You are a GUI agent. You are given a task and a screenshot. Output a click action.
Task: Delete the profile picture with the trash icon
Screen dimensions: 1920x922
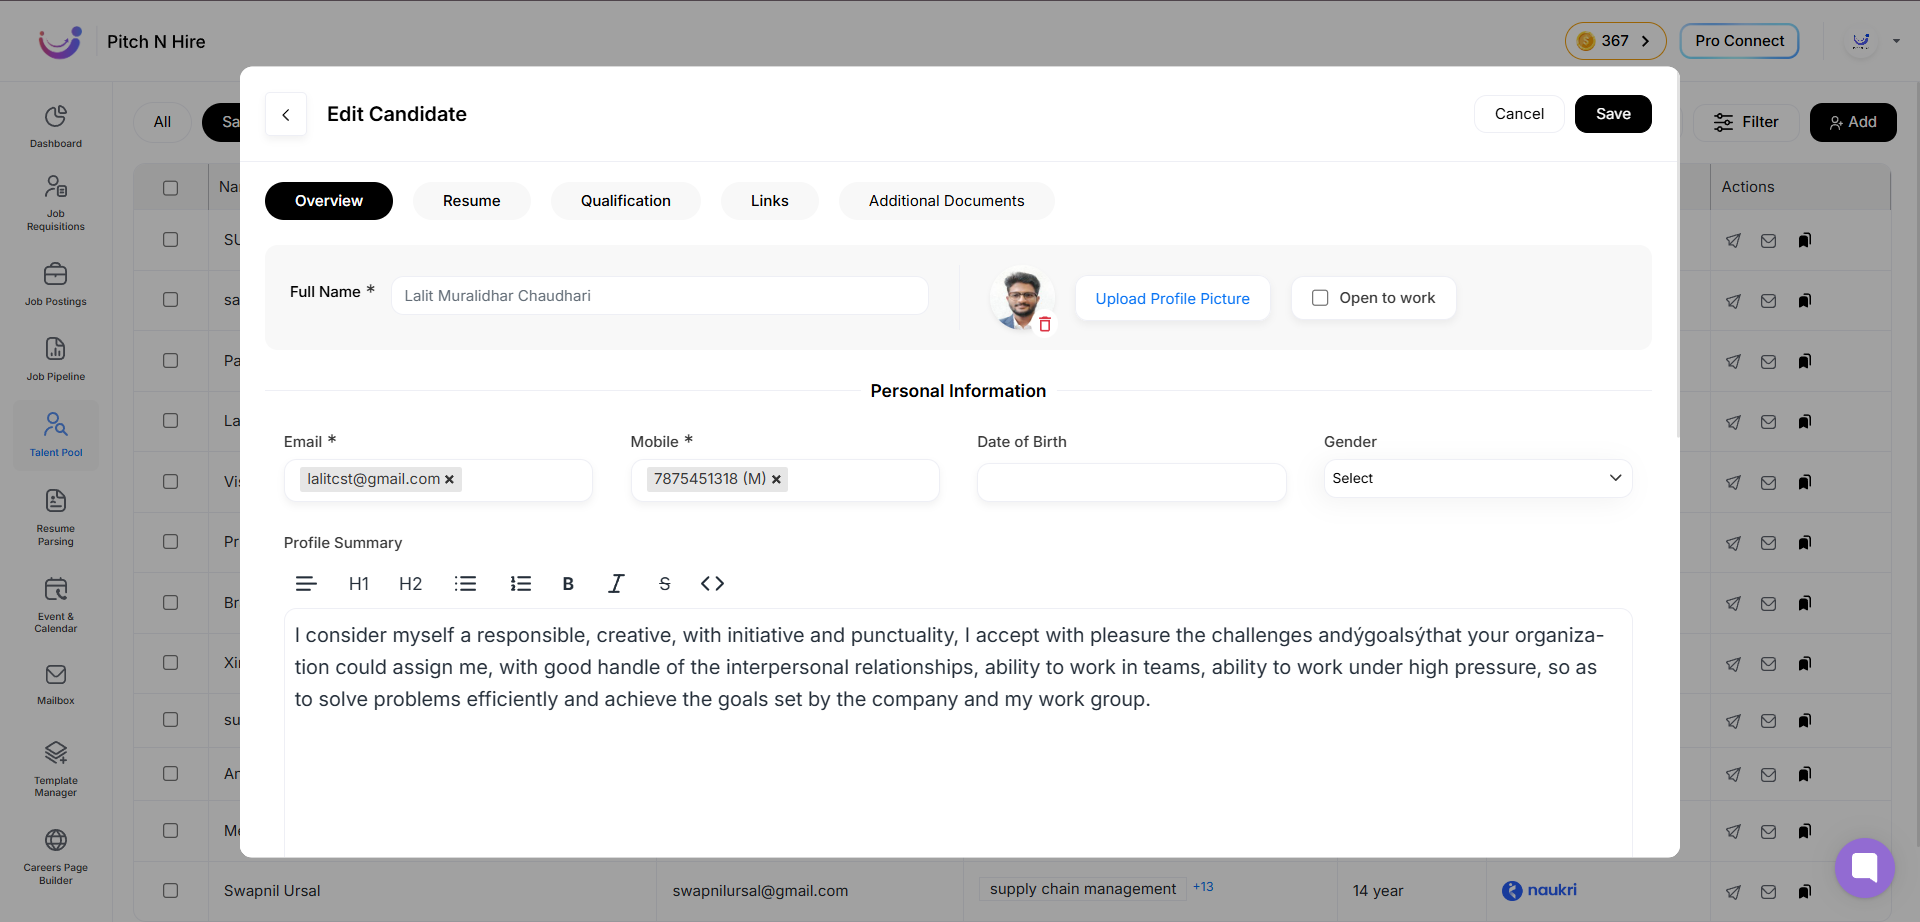[1045, 325]
